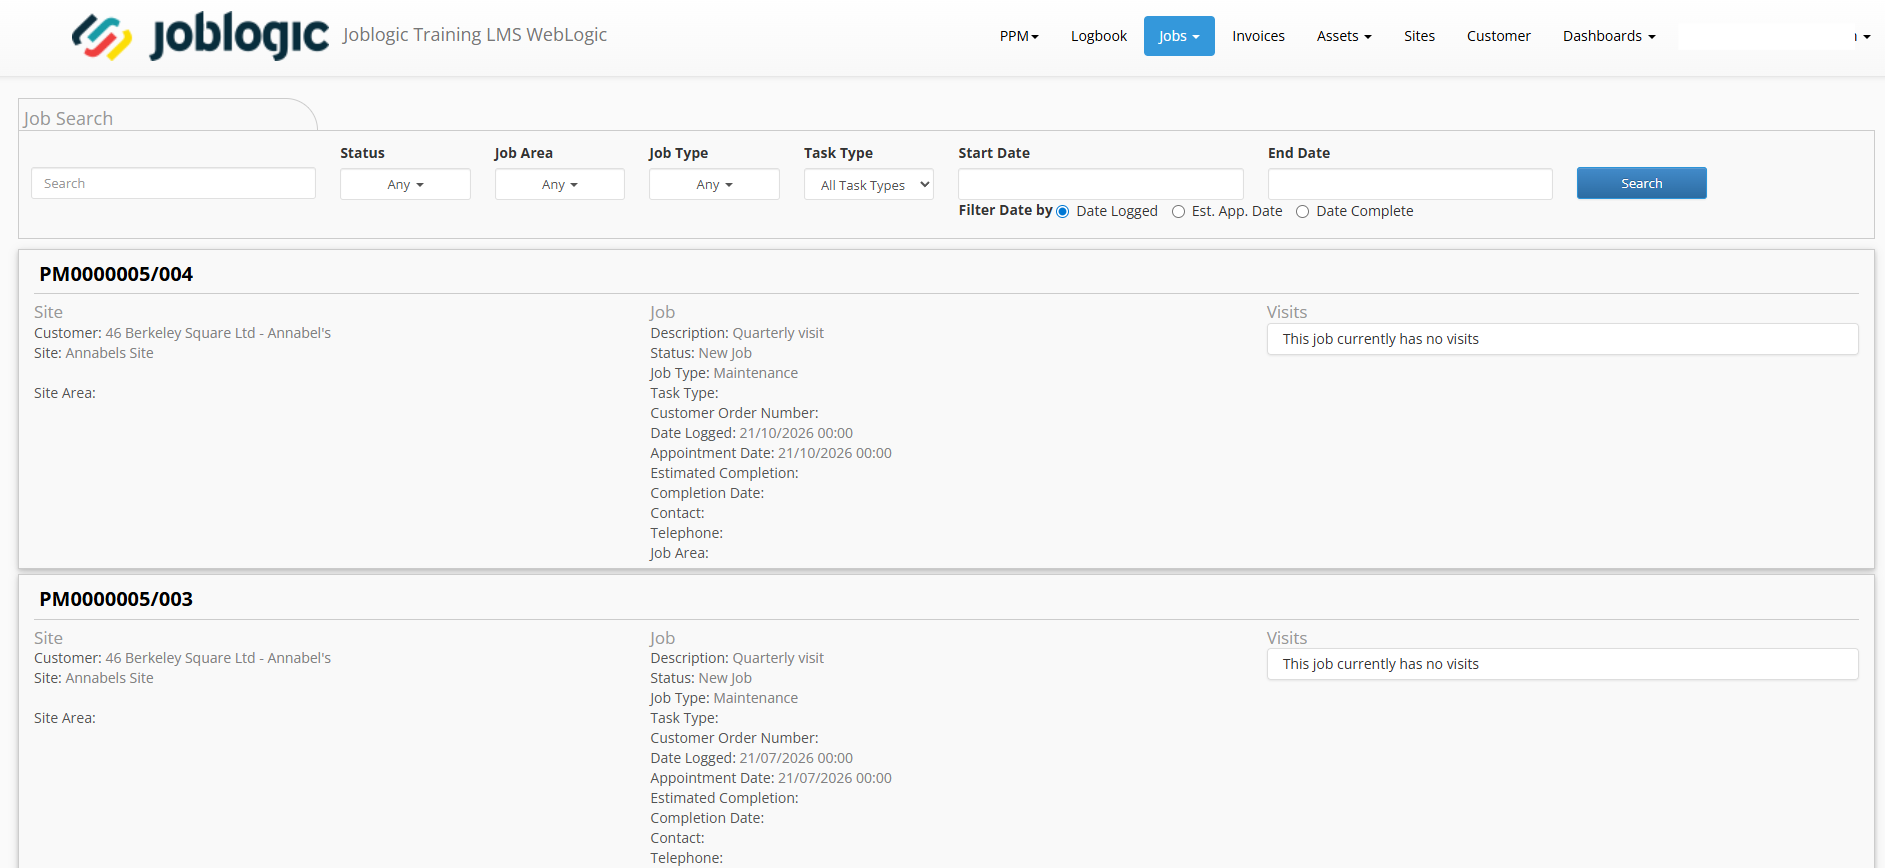1885x868 pixels.
Task: Click the End Date field
Action: pos(1410,184)
